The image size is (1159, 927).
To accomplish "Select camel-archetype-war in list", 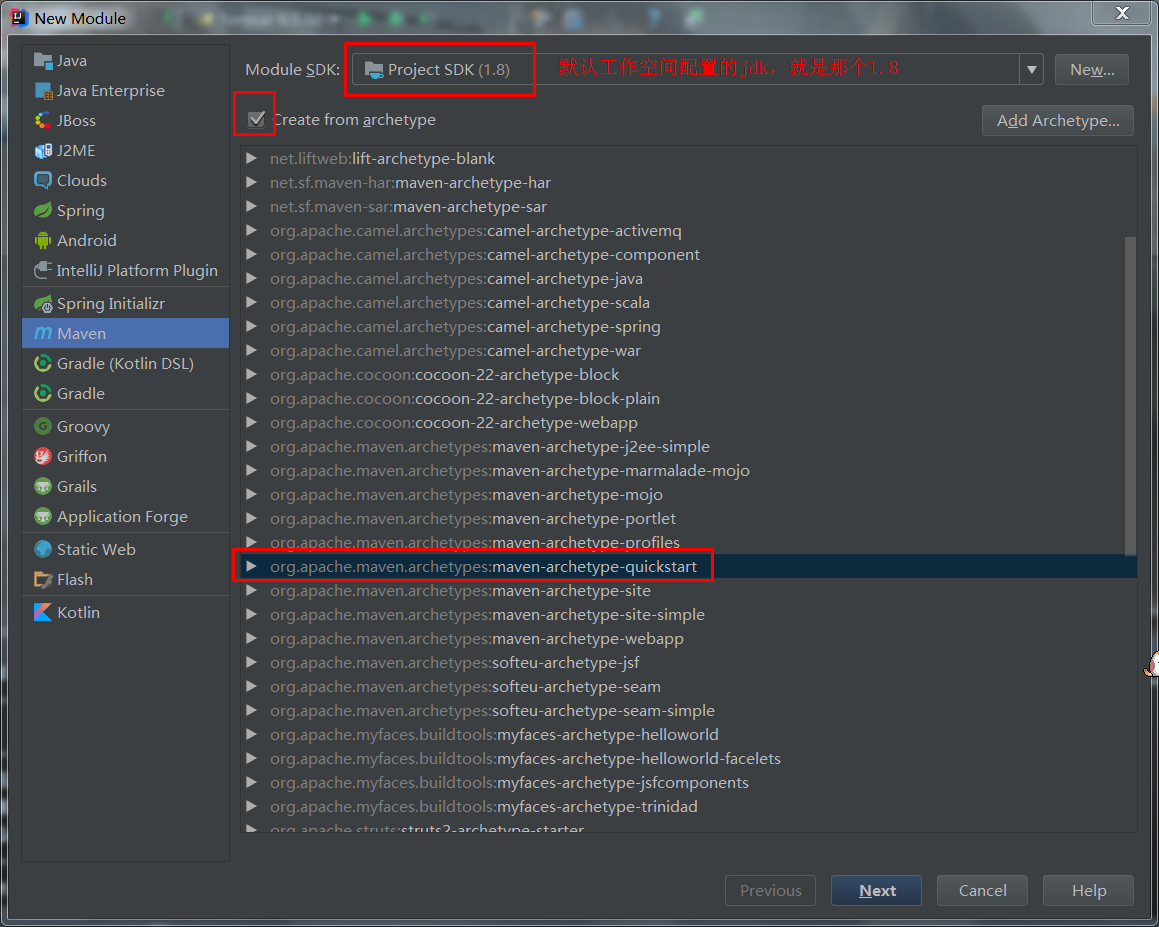I will coord(688,350).
